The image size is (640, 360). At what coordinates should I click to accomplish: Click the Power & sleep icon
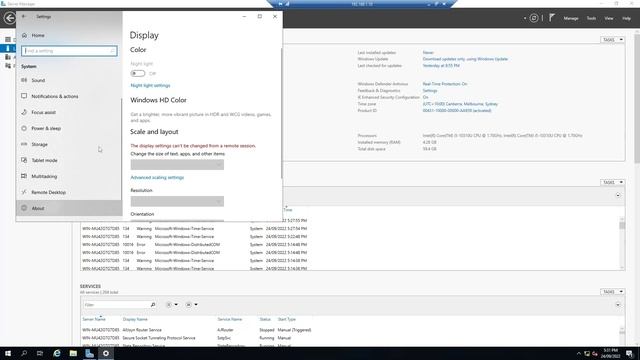tap(24, 128)
